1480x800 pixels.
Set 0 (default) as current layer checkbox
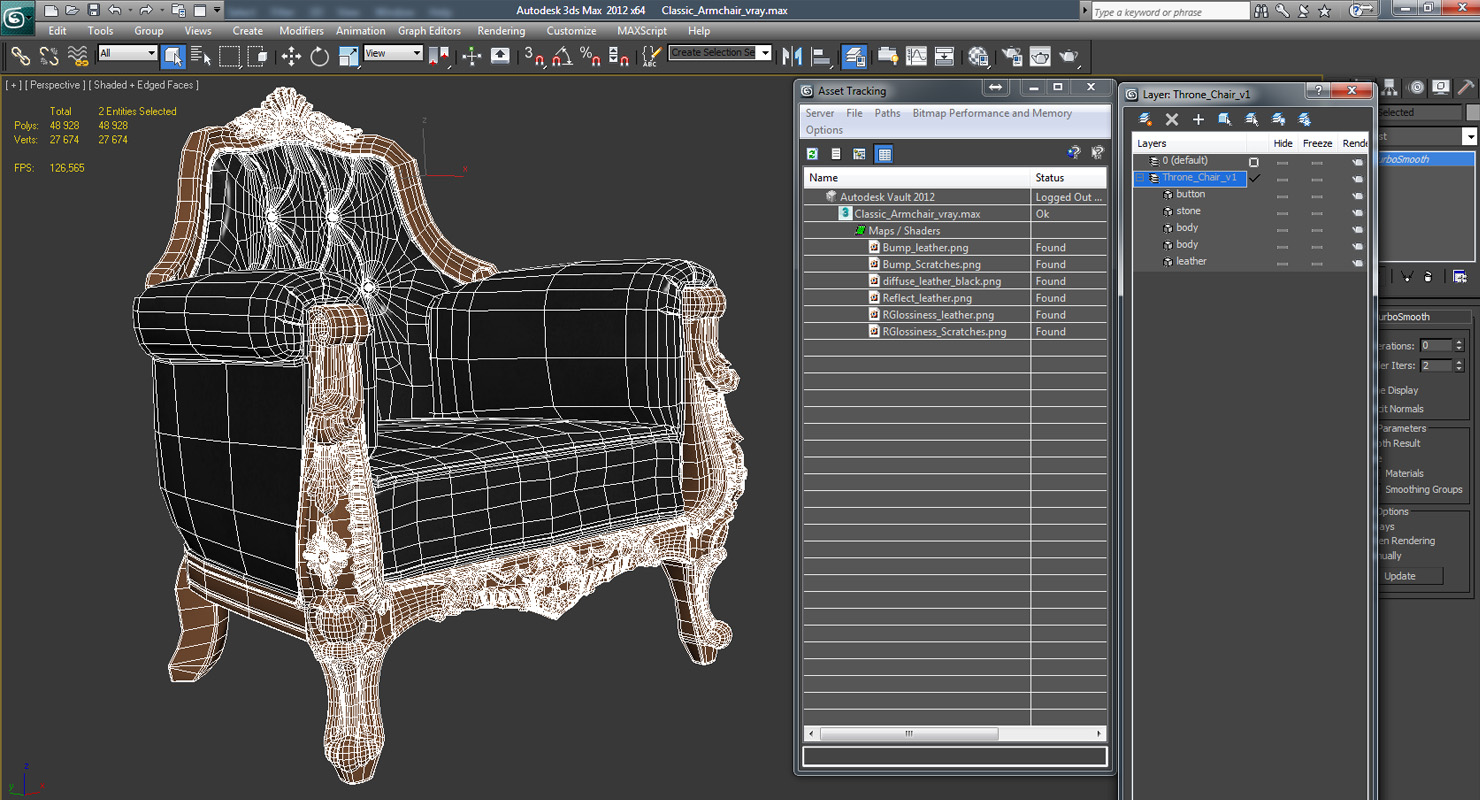pyautogui.click(x=1254, y=161)
